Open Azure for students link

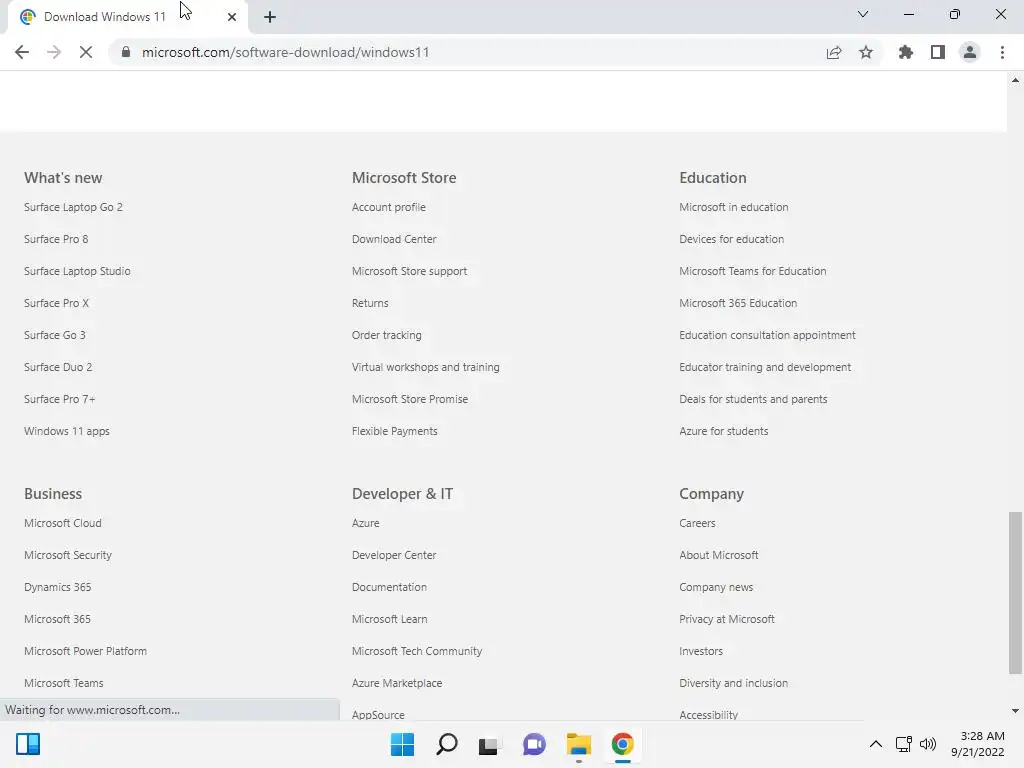point(724,431)
